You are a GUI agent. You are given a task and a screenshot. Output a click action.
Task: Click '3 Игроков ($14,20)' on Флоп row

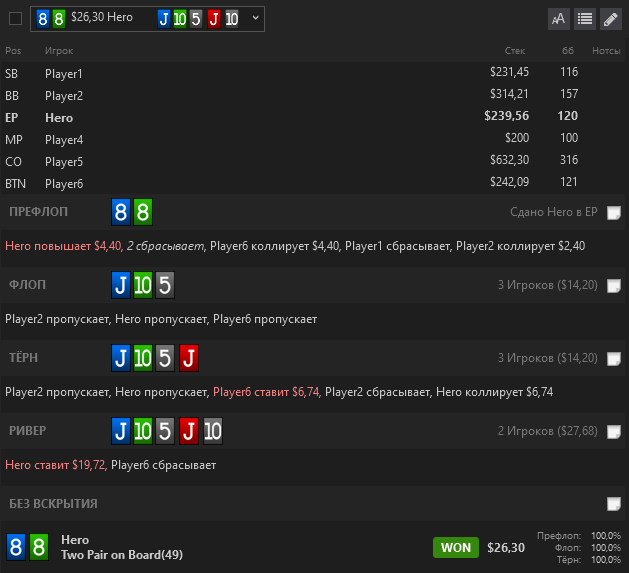pyautogui.click(x=548, y=285)
